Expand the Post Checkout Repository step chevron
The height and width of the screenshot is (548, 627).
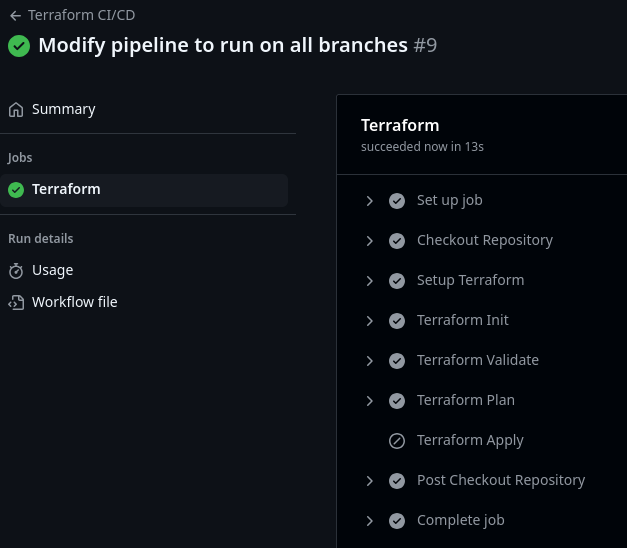[x=369, y=481]
